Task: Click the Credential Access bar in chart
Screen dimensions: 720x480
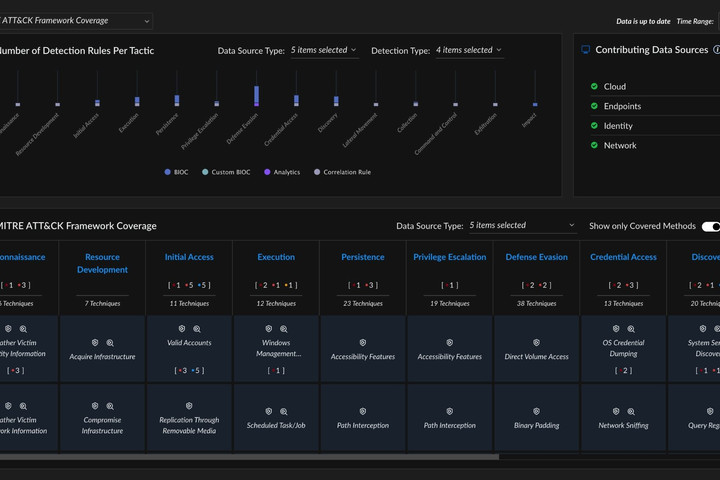Action: point(296,101)
